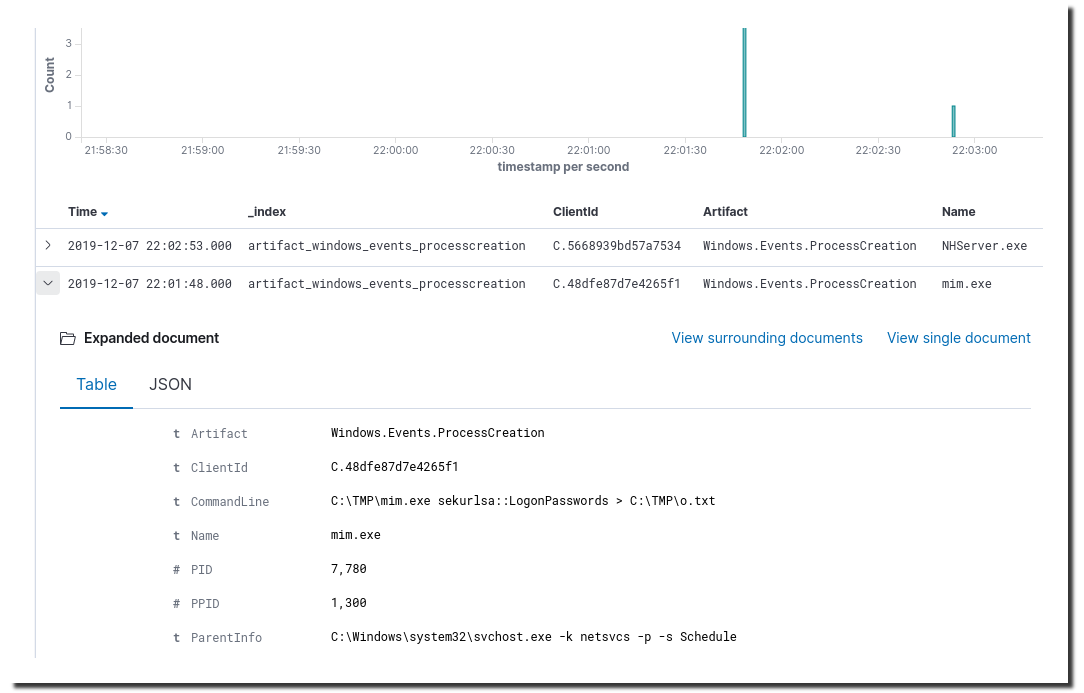Click the Expanded document folder icon
Viewport: 1084px width, 693px height.
[68, 339]
